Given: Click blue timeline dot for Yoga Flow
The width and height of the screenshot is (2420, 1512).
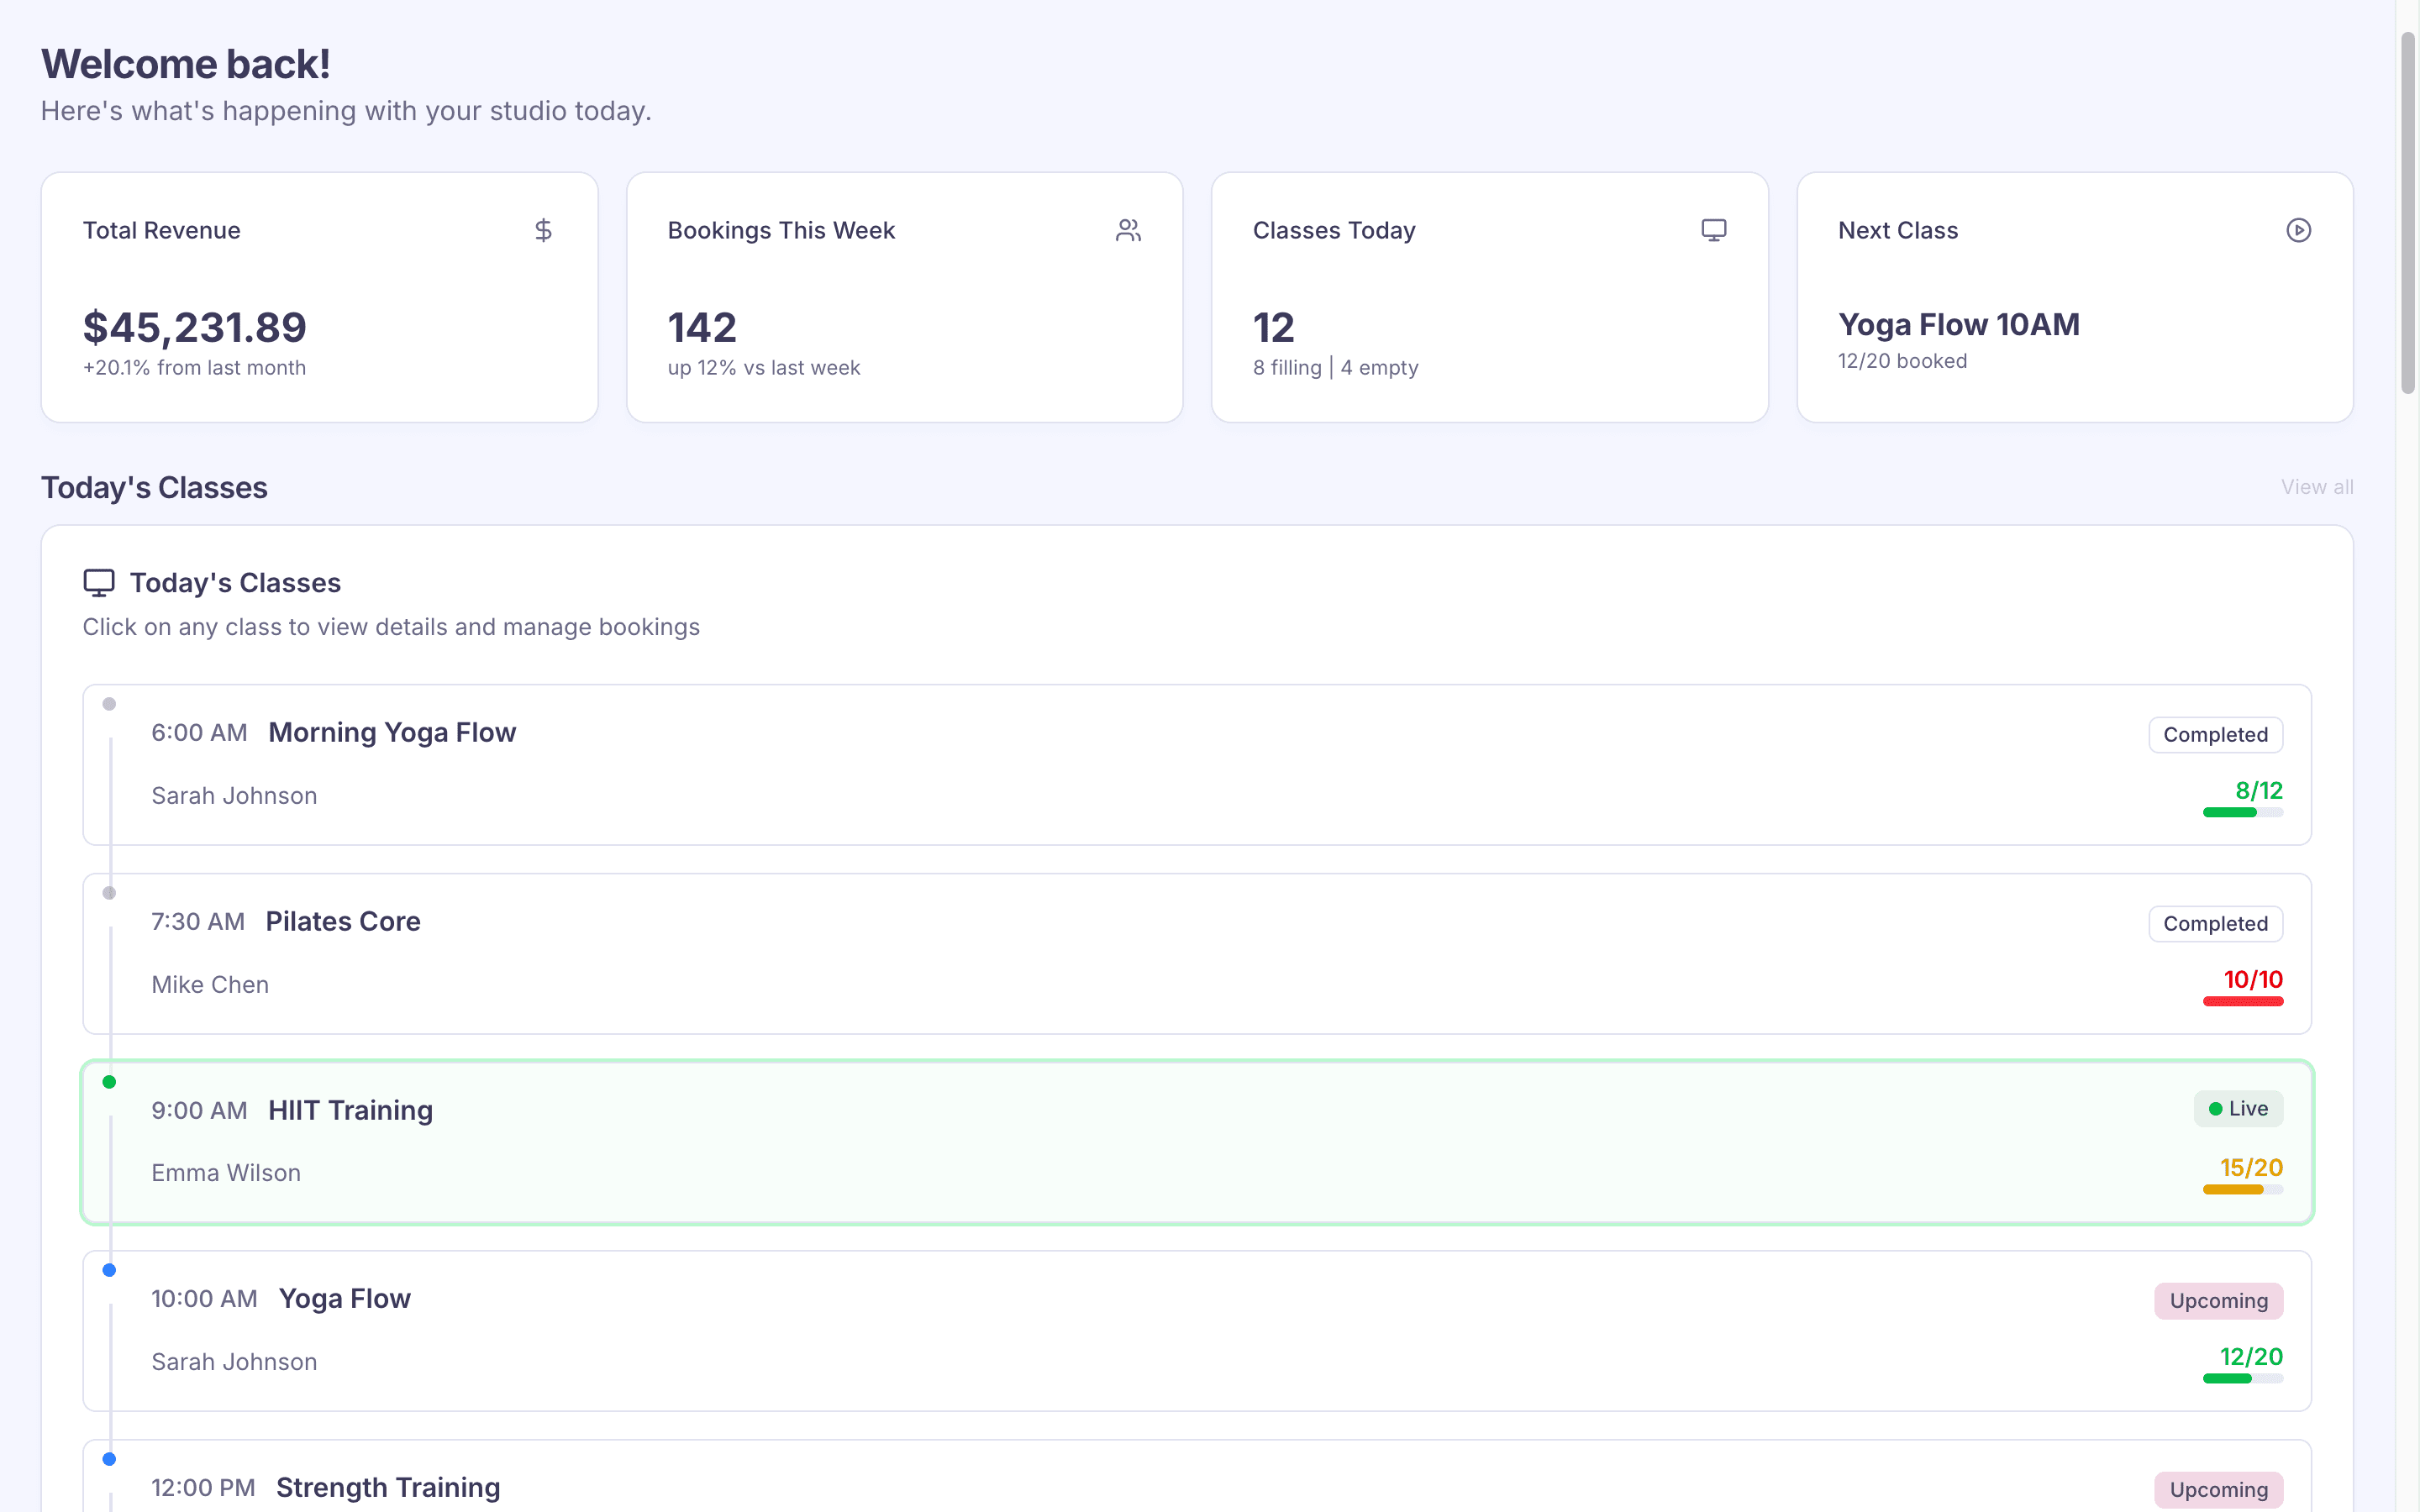Looking at the screenshot, I should [110, 1270].
